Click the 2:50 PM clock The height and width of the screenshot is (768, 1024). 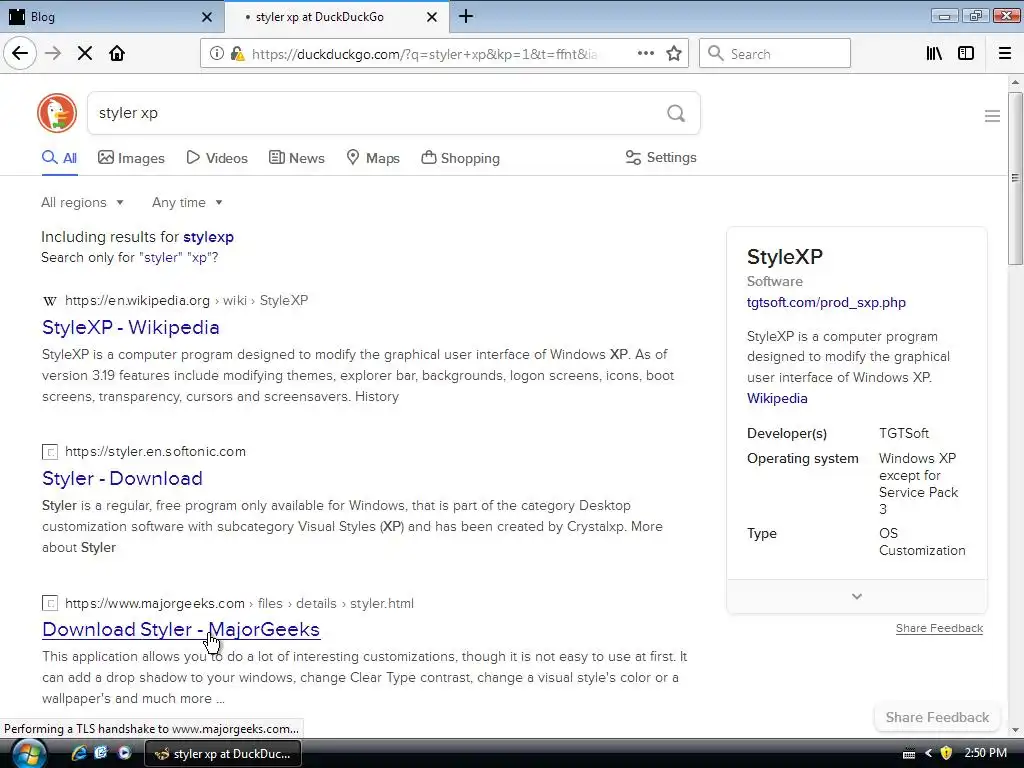point(985,753)
